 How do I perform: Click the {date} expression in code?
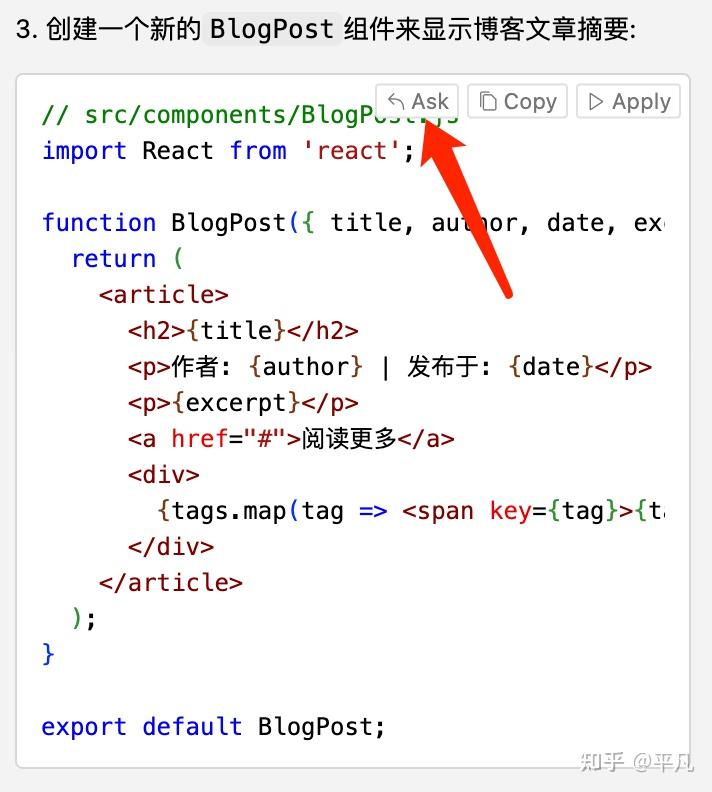pyautogui.click(x=551, y=366)
